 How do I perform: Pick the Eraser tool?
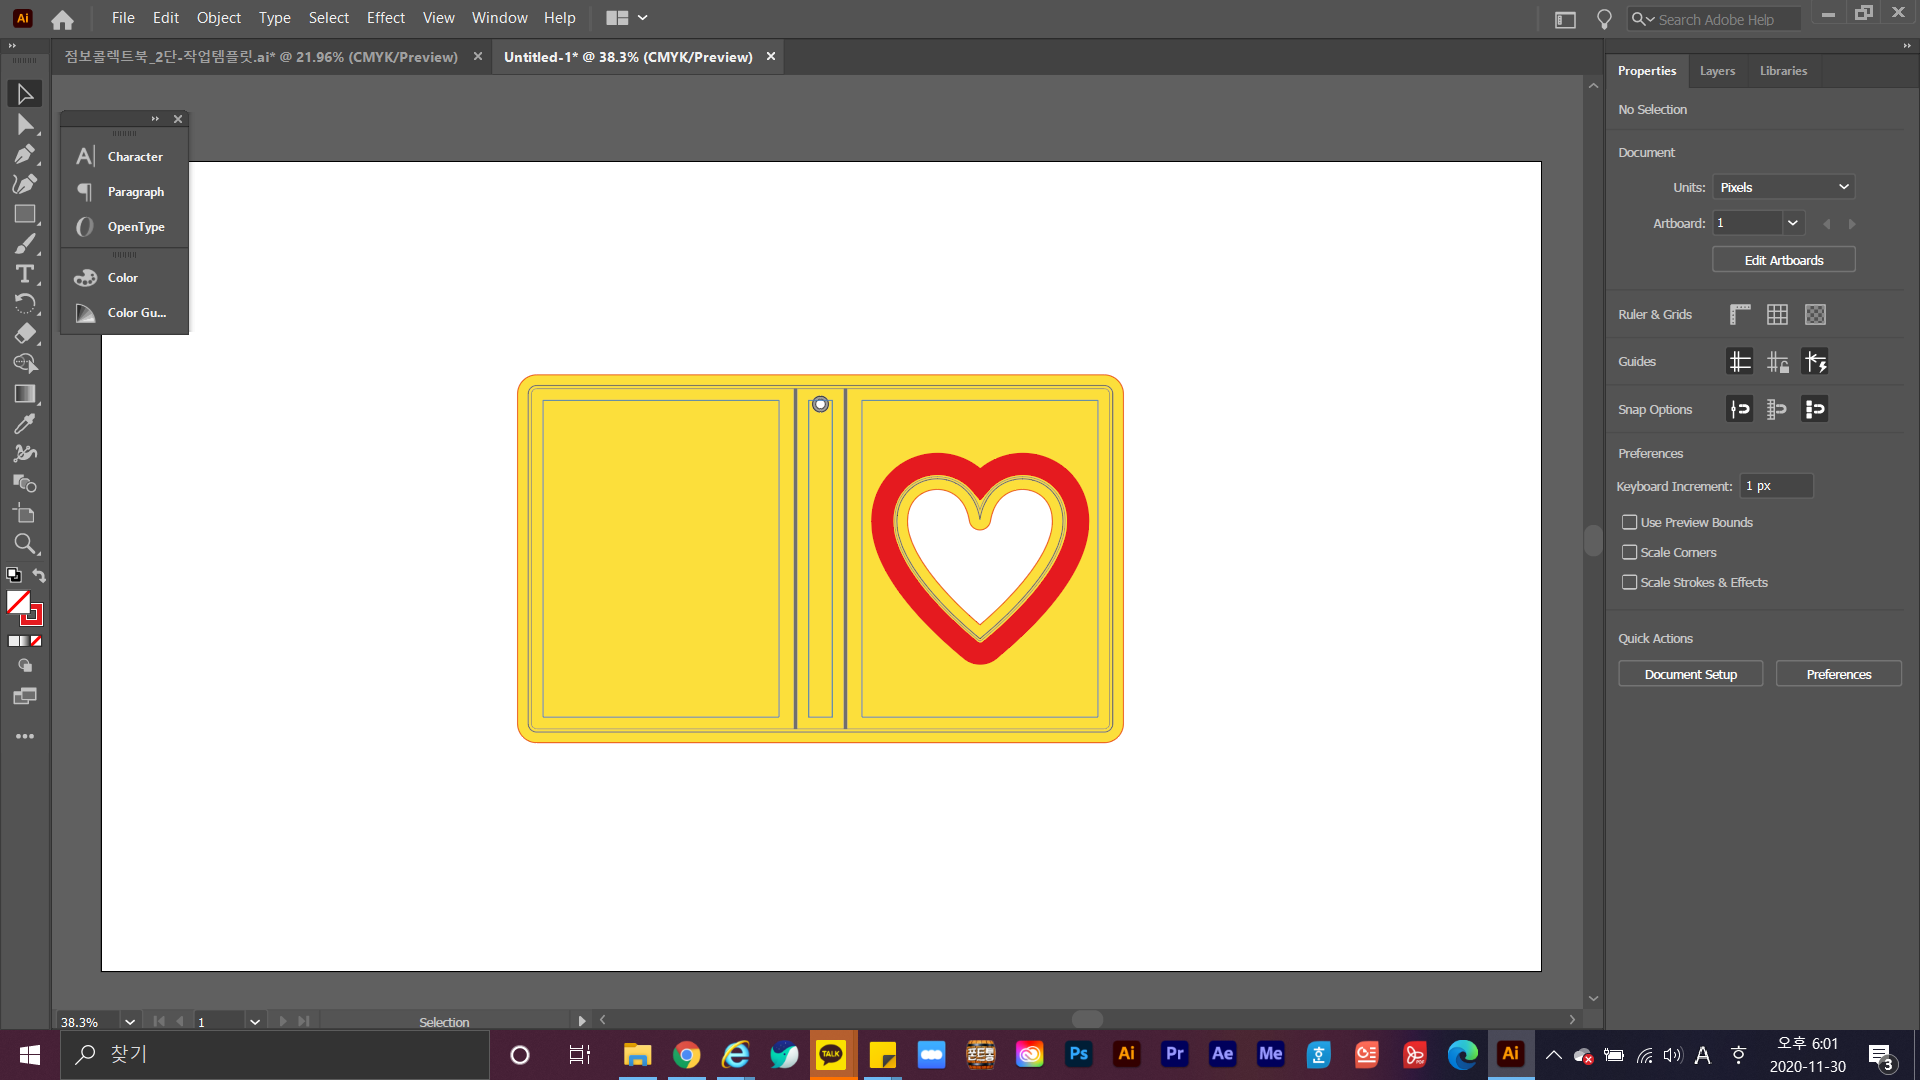click(24, 334)
